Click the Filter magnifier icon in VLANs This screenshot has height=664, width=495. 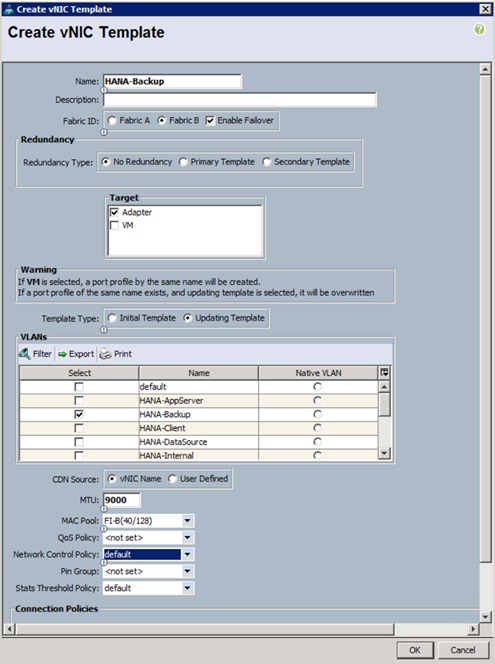(x=25, y=354)
